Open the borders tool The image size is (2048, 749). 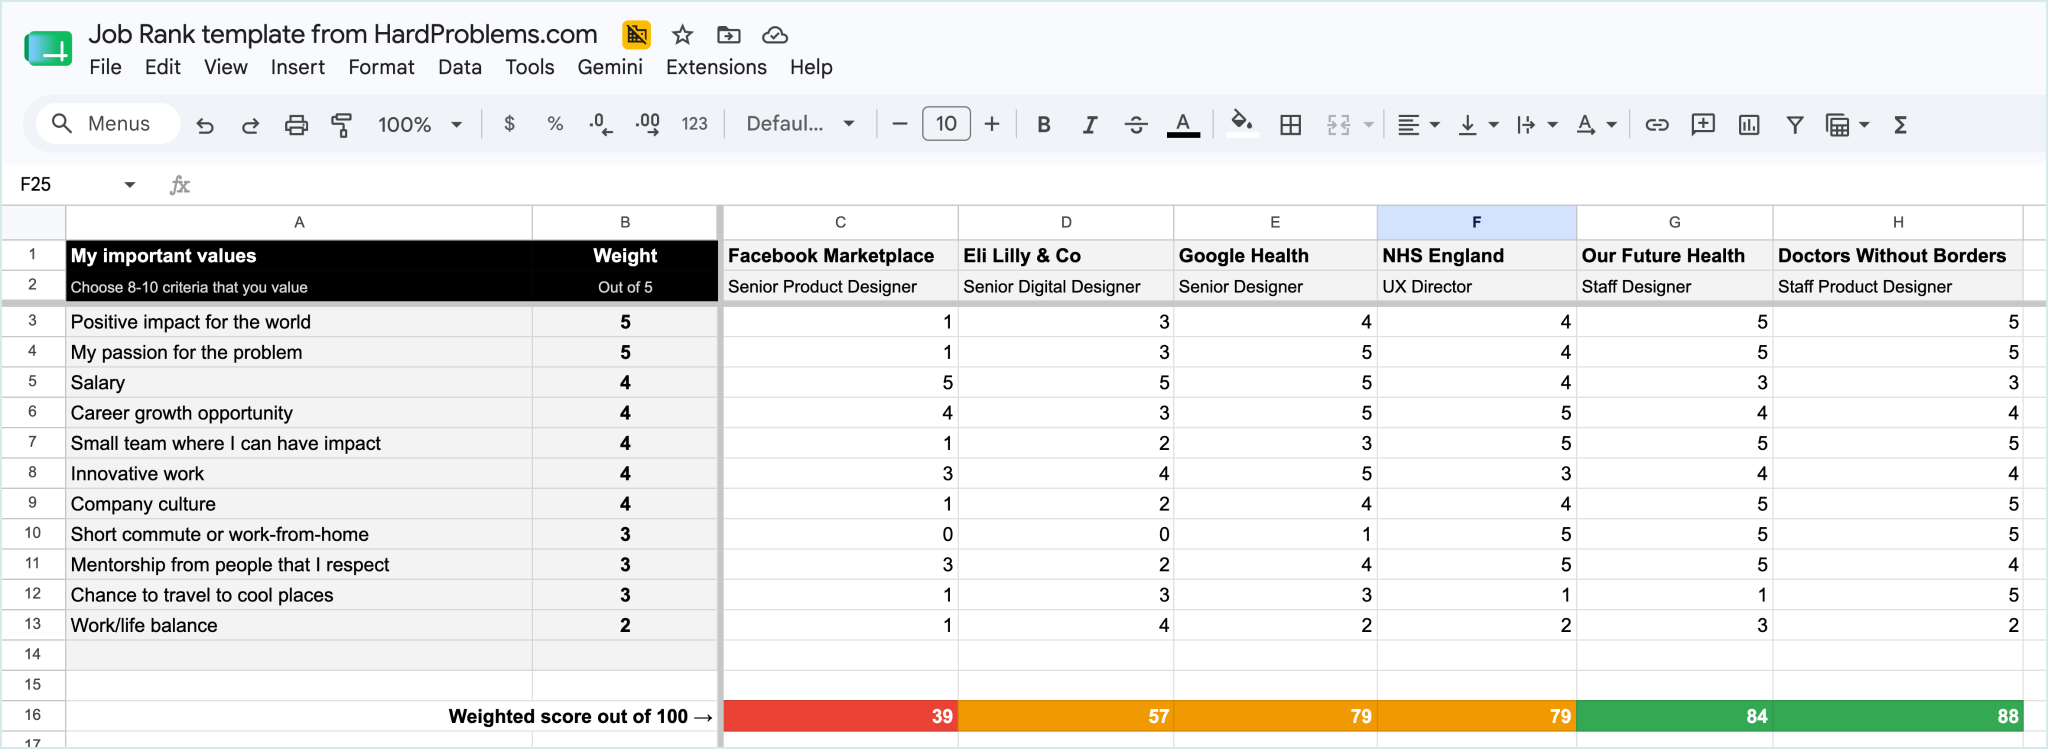1291,125
